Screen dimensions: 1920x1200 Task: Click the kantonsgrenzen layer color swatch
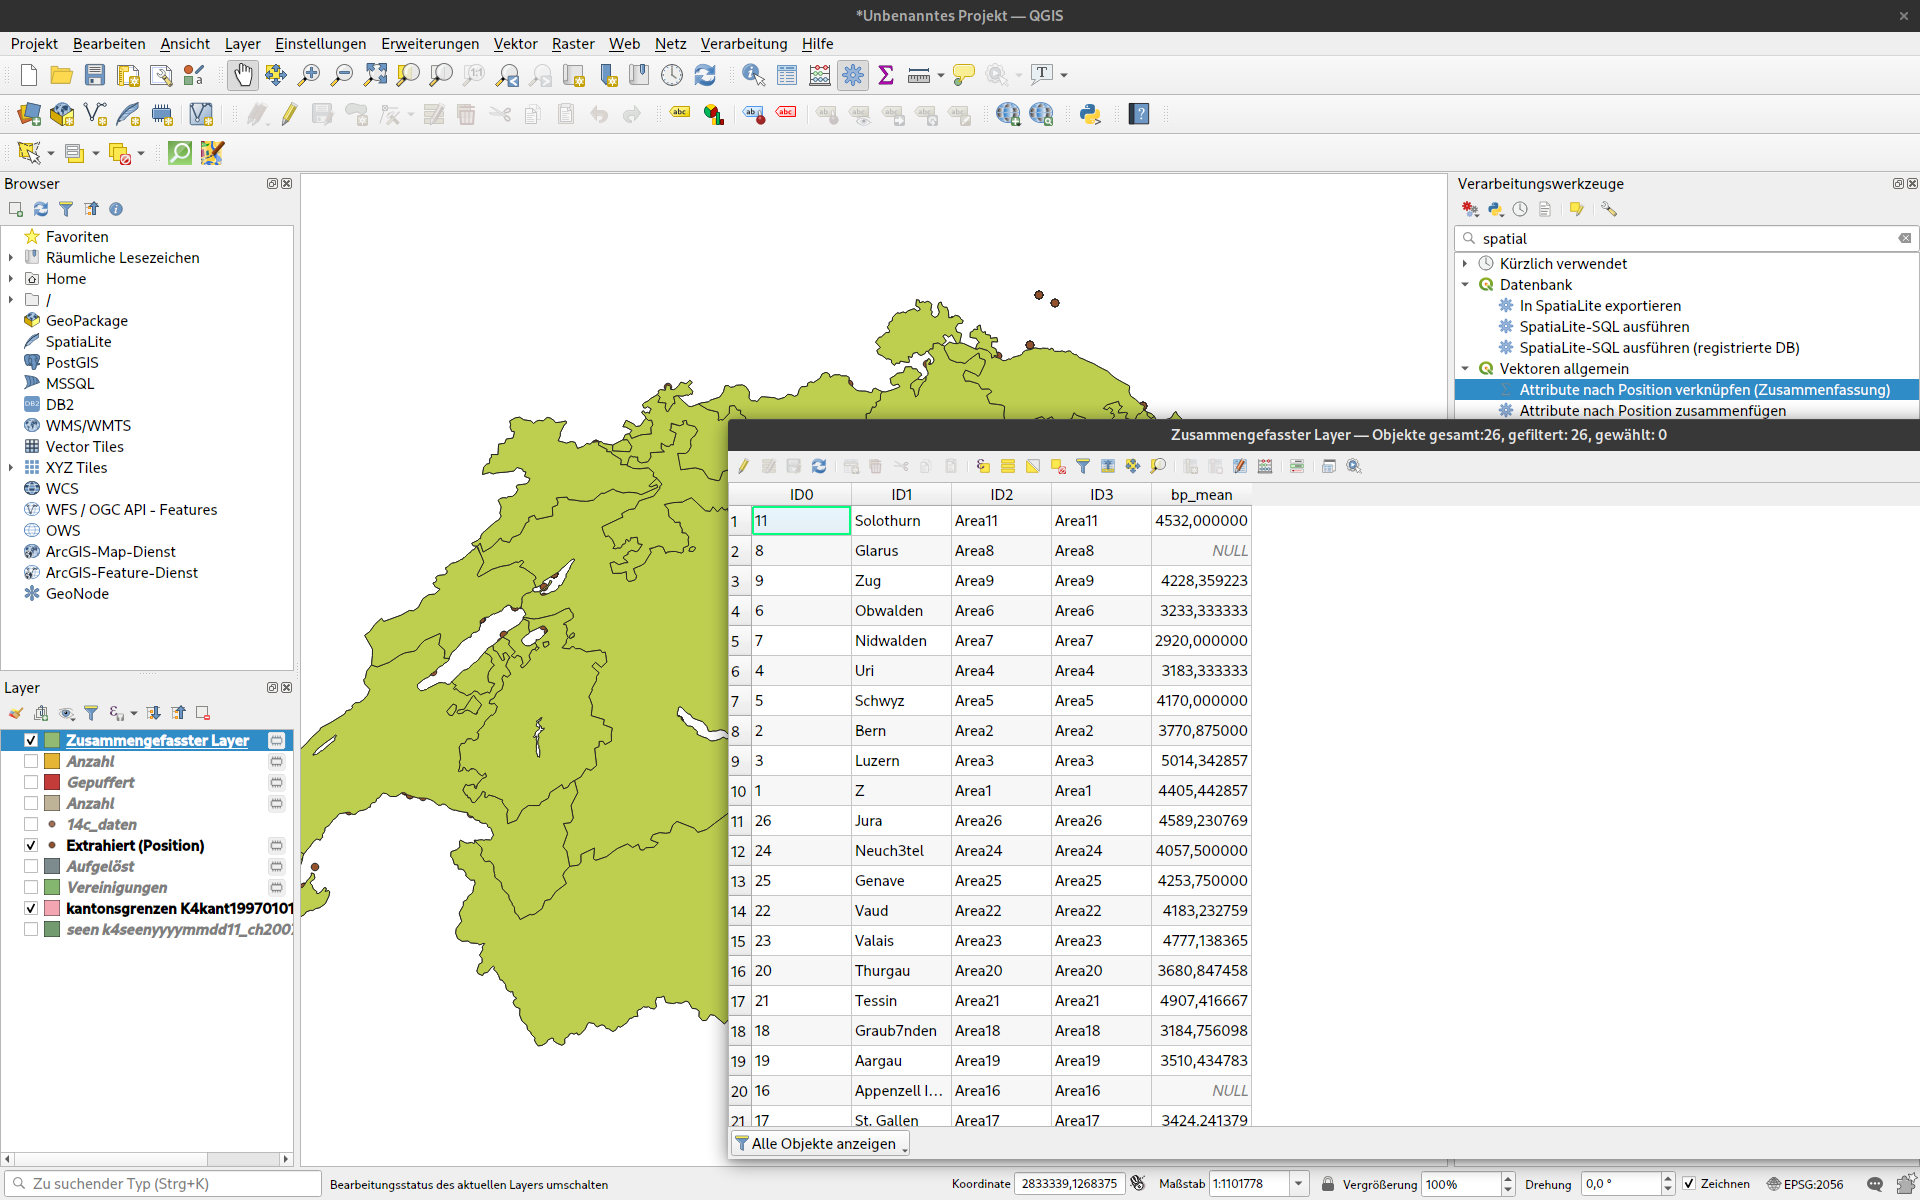coord(52,909)
